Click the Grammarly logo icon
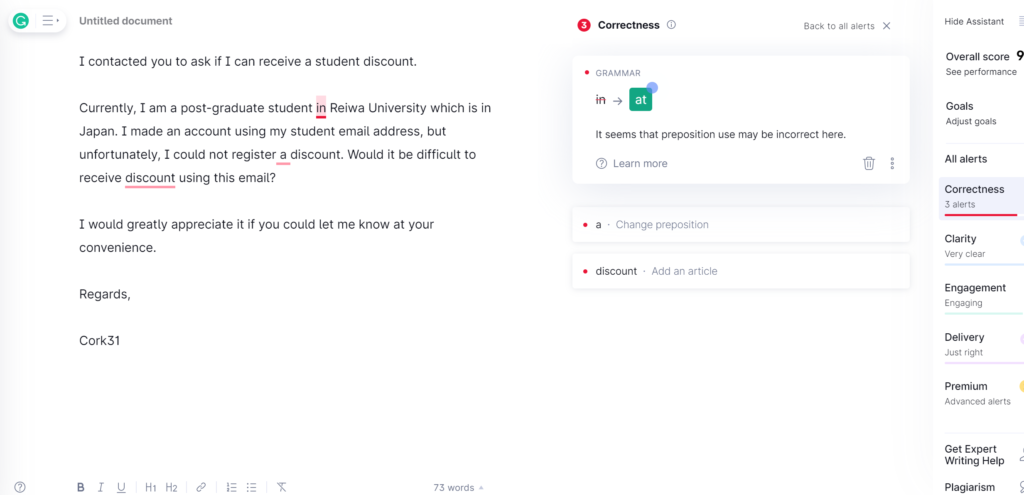The height and width of the screenshot is (495, 1024). coord(21,21)
